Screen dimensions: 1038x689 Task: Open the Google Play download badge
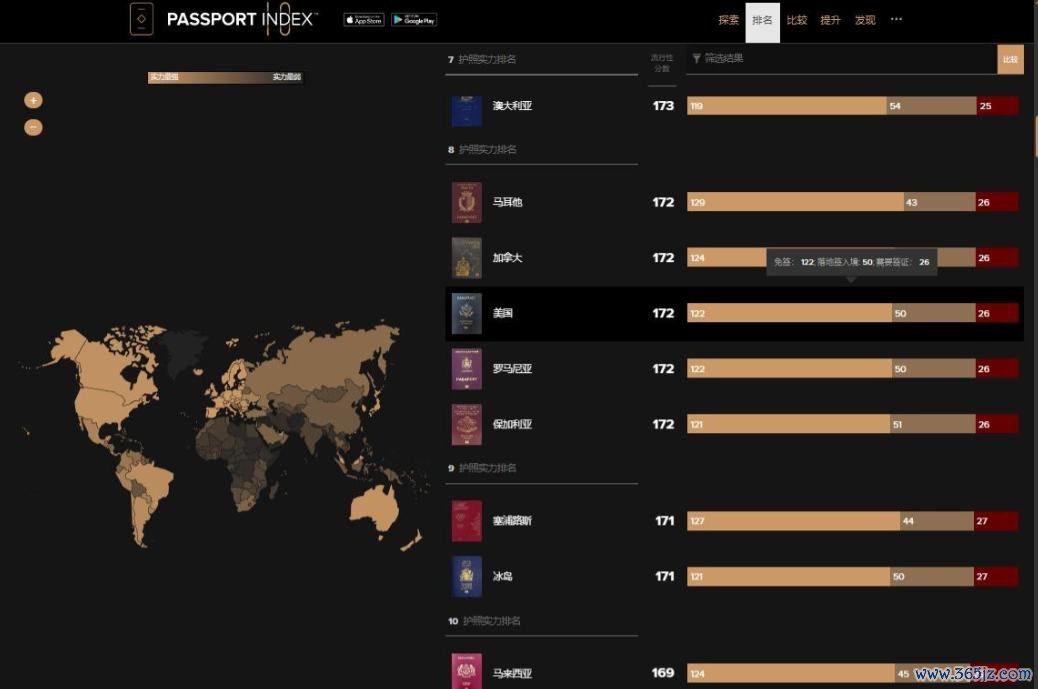pyautogui.click(x=414, y=20)
